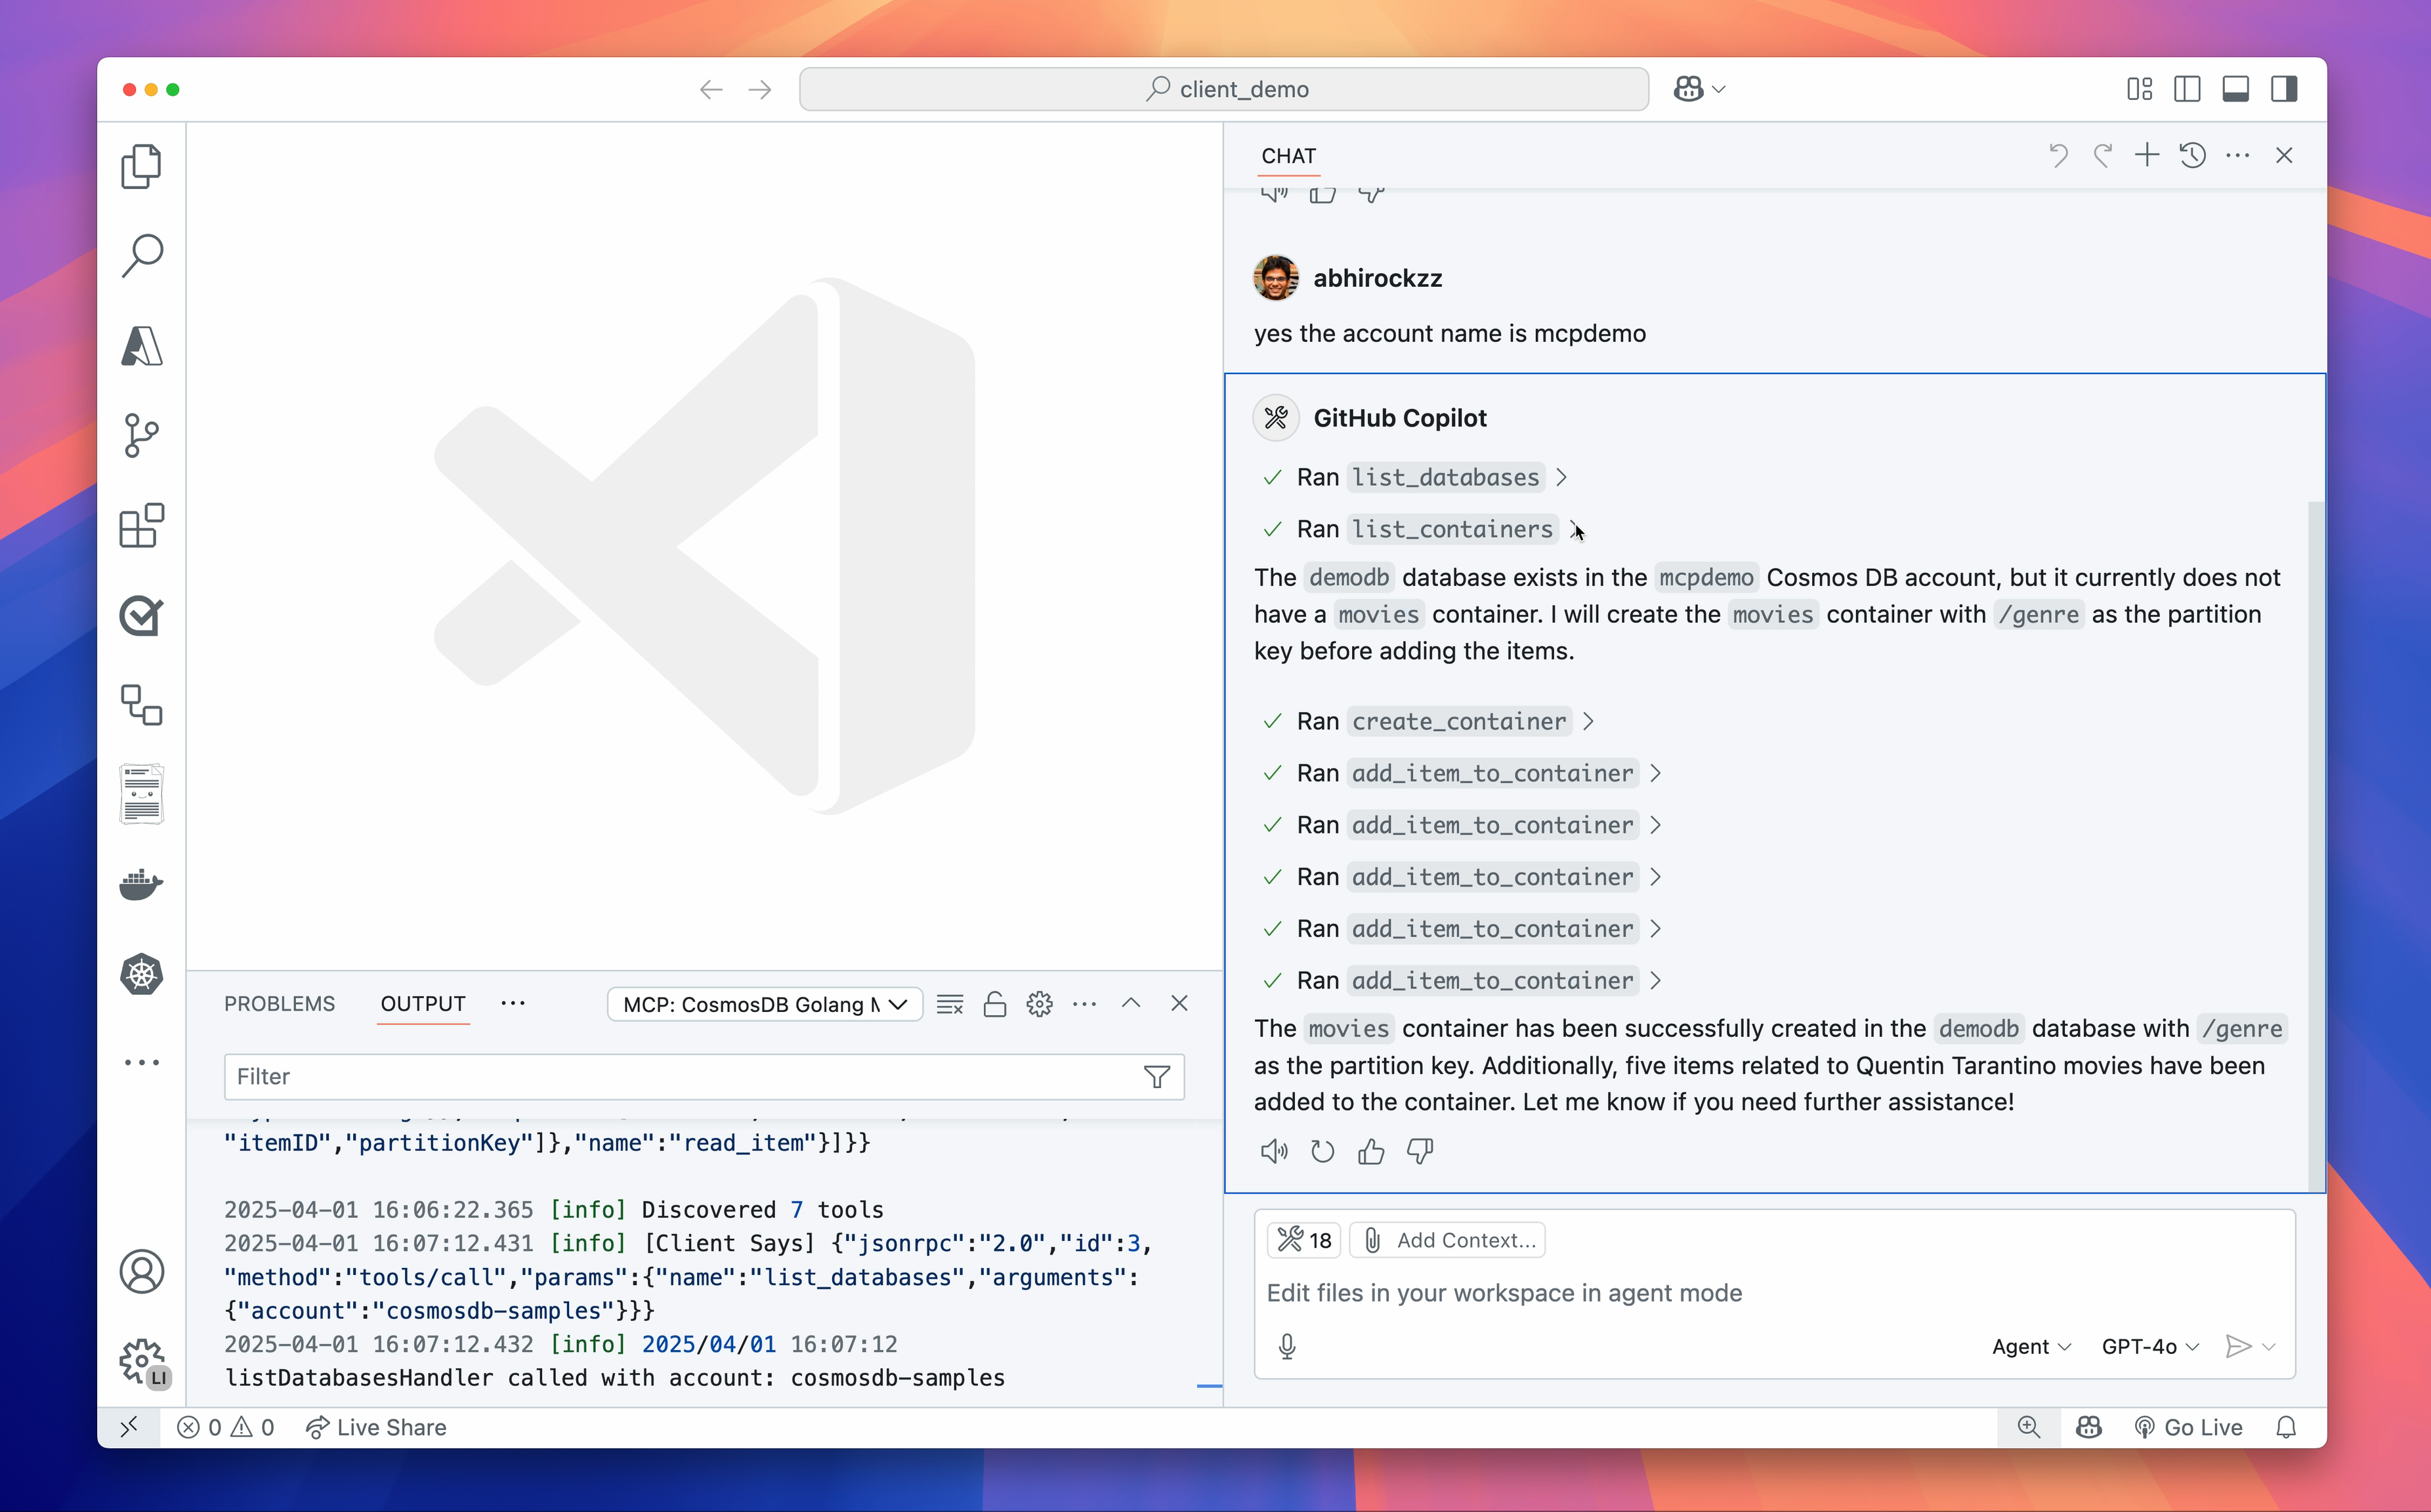2431x1512 pixels.
Task: Toggle the bottom panel visibility
Action: [x=2235, y=89]
